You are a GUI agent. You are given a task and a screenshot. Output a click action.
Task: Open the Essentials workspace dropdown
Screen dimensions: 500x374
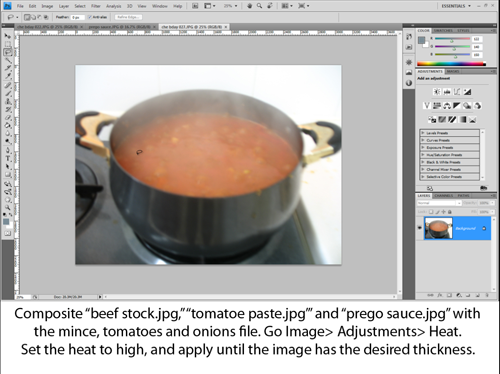point(456,6)
